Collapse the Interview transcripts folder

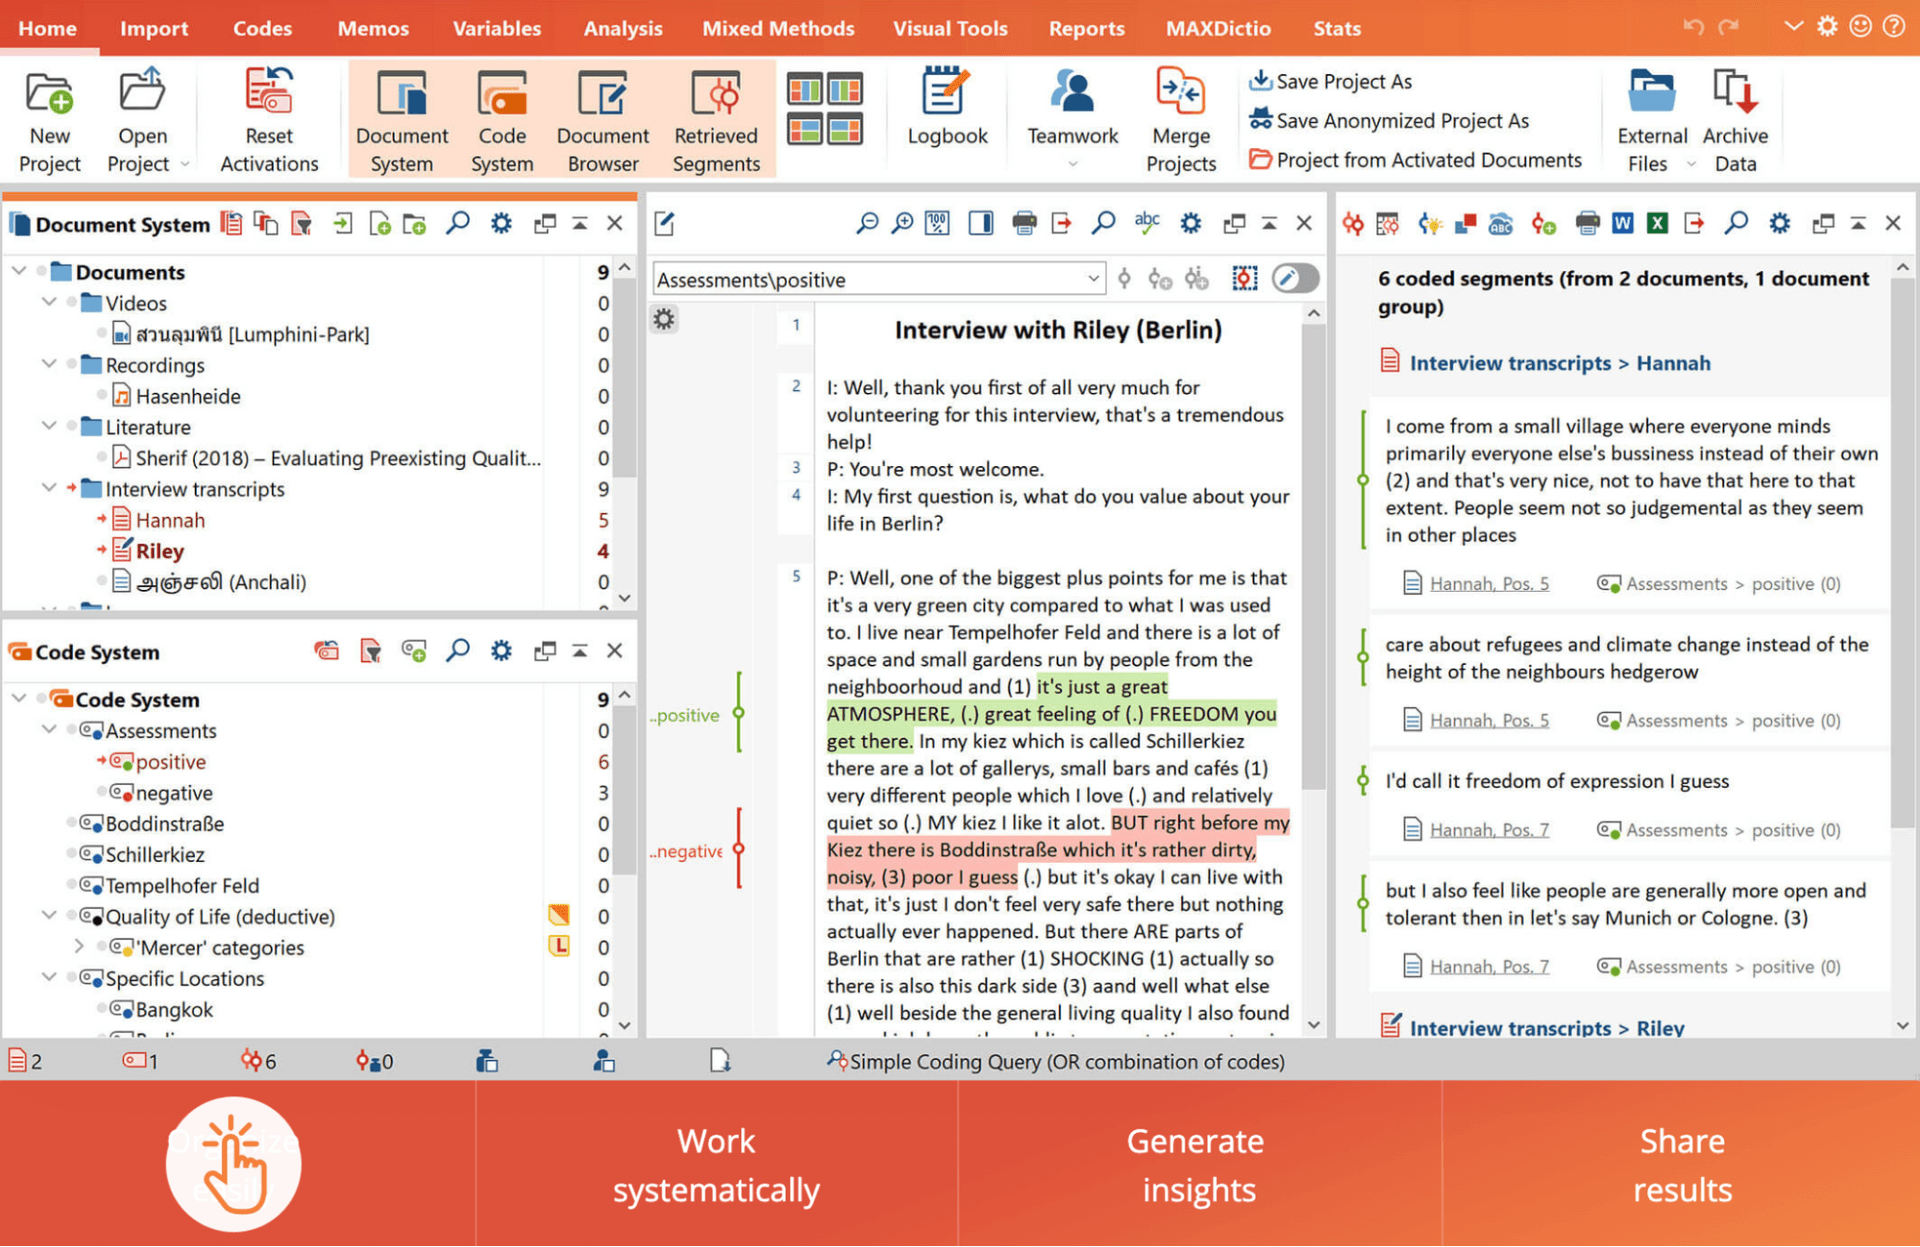click(x=49, y=488)
